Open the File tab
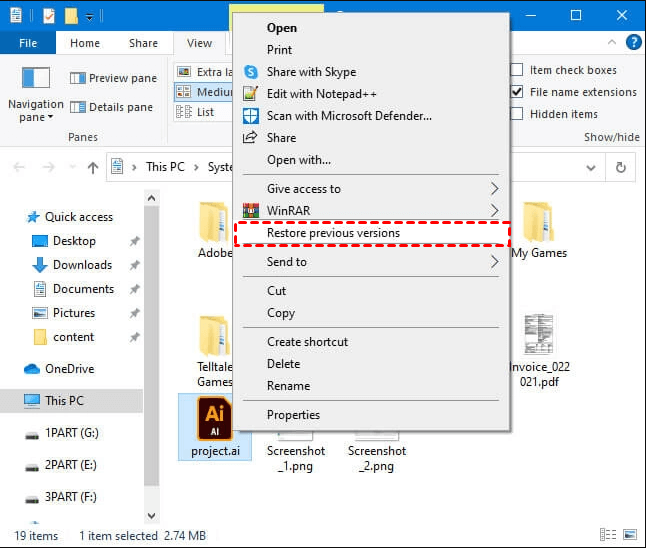This screenshot has width=646, height=548. point(28,43)
